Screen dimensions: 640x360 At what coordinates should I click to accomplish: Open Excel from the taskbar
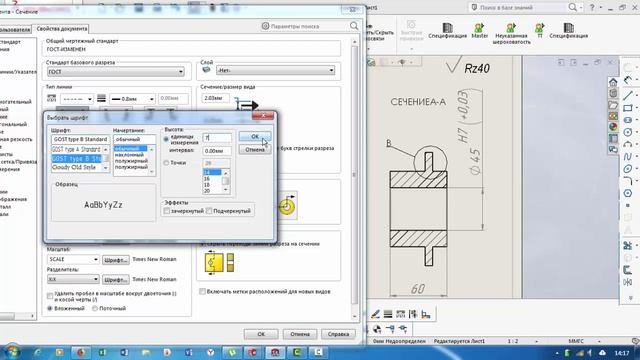(x=102, y=352)
